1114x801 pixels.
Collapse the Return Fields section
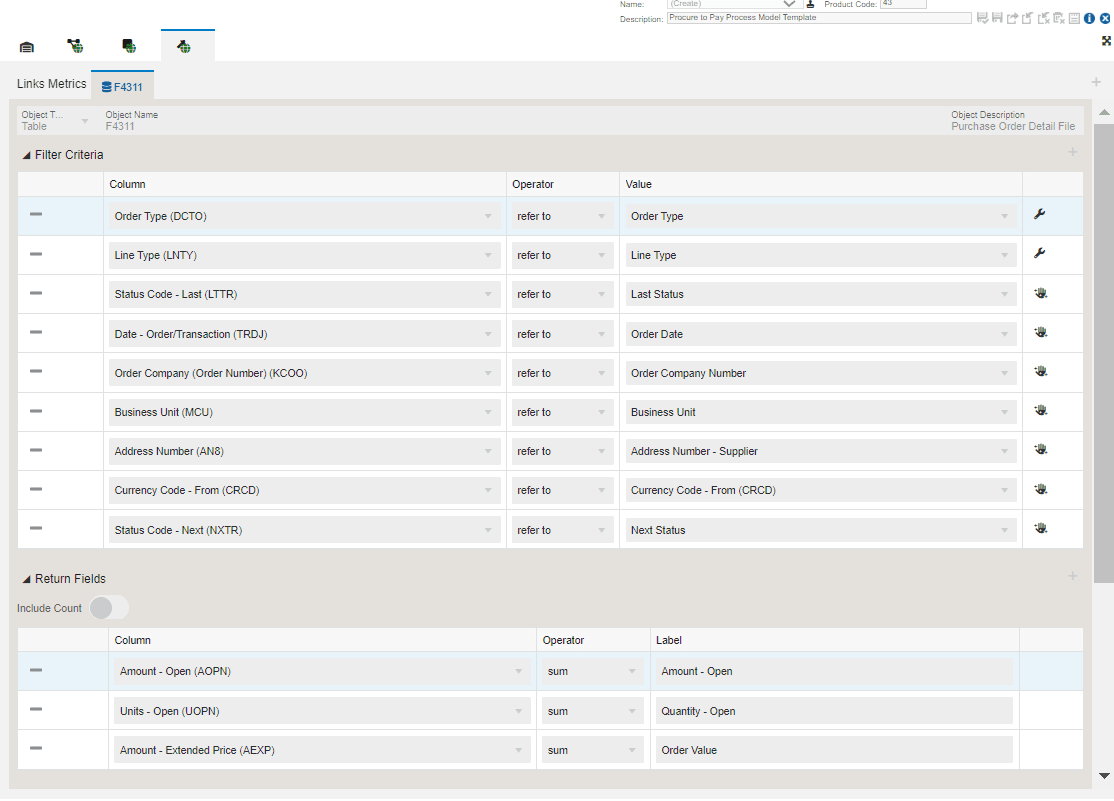(26, 579)
